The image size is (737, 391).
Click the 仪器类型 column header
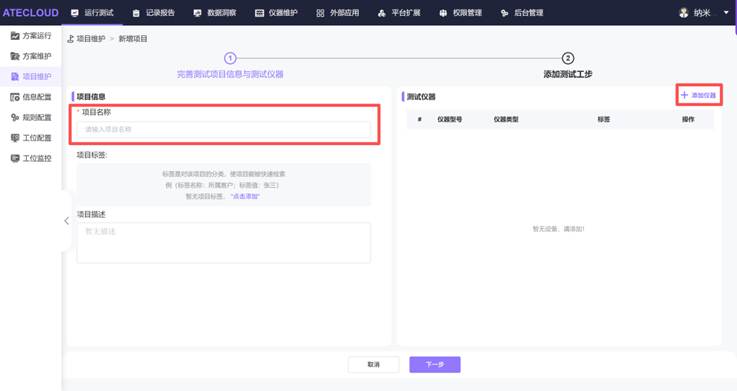pos(506,119)
